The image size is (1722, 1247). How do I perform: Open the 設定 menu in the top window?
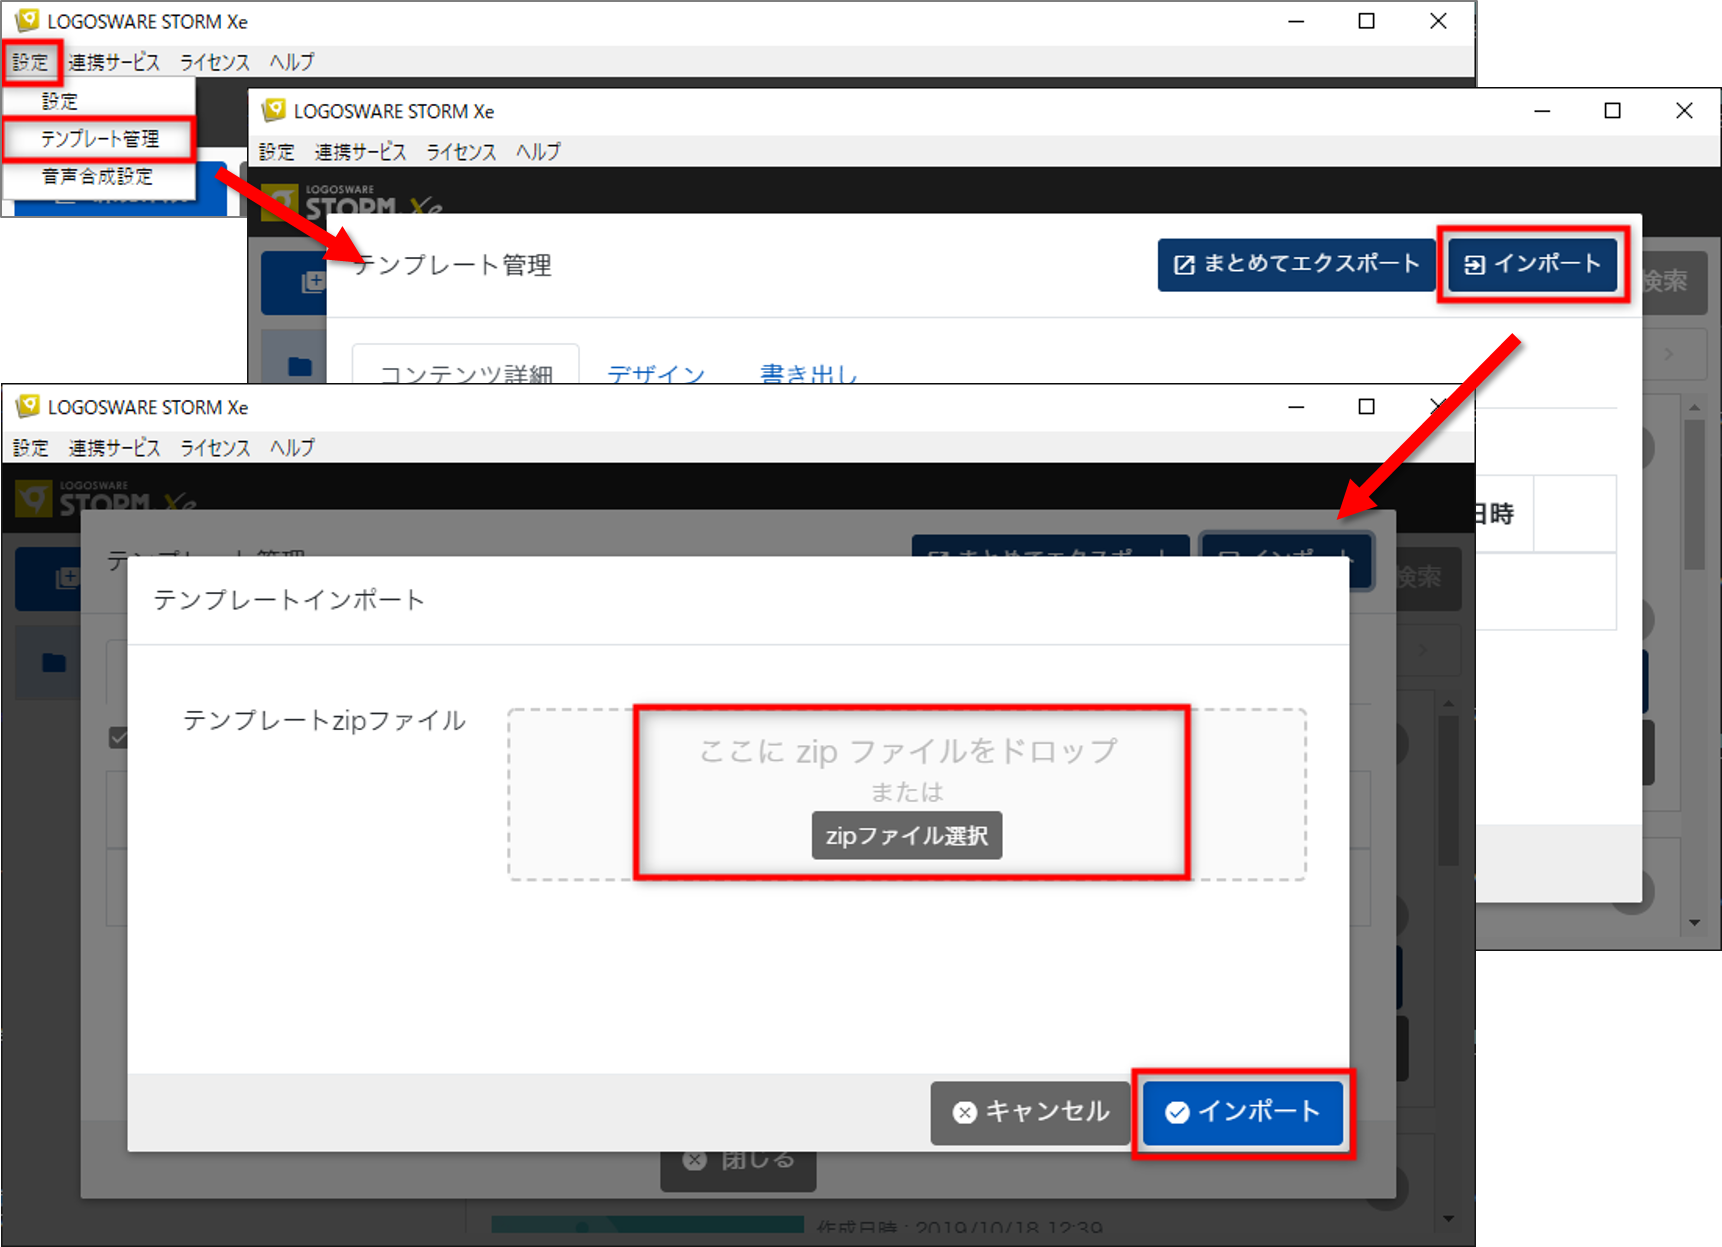point(30,62)
